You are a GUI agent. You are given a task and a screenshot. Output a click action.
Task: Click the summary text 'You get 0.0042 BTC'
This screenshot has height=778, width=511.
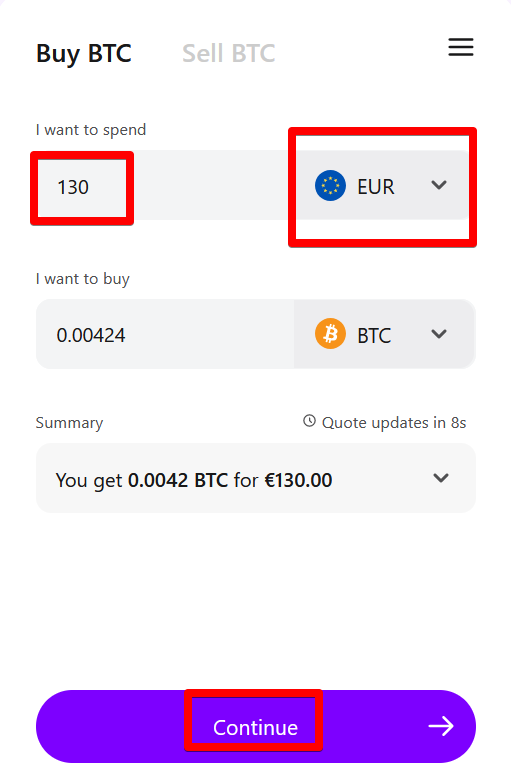pos(142,480)
